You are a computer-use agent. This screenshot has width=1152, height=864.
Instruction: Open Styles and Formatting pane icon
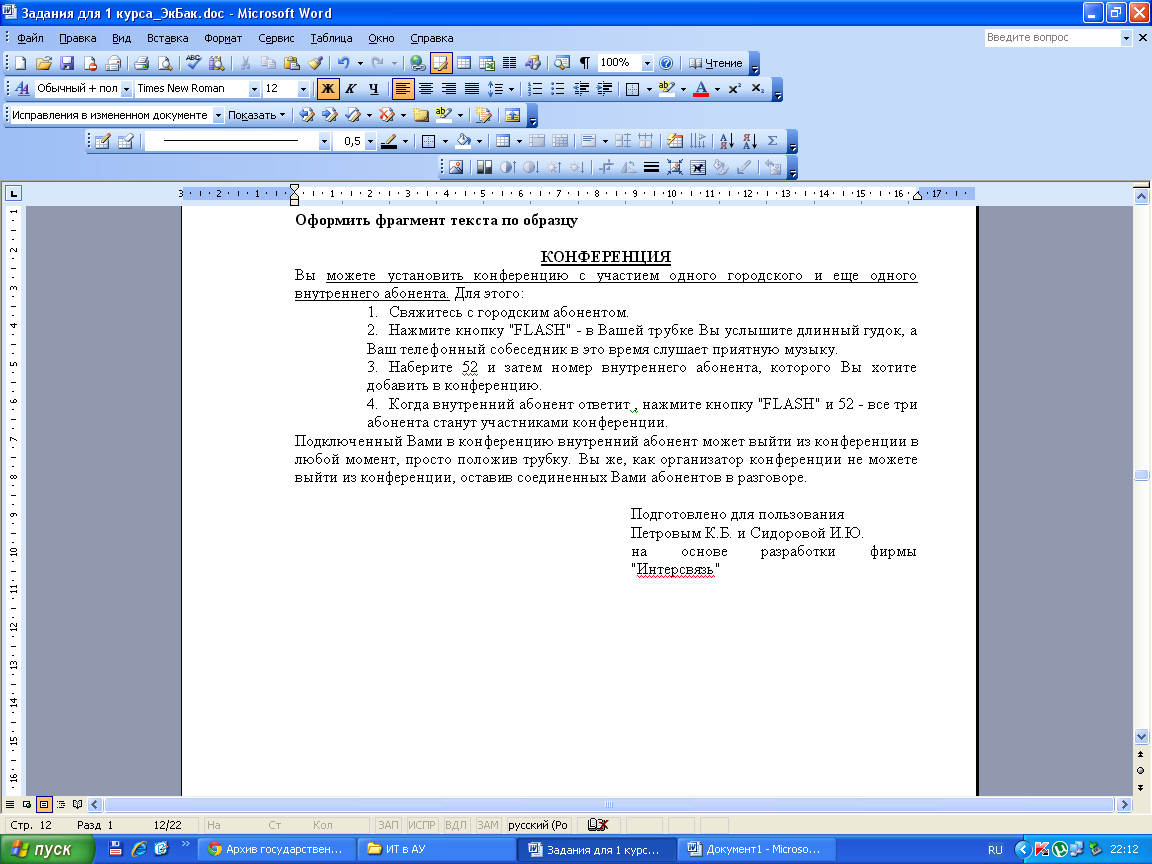pyautogui.click(x=22, y=89)
